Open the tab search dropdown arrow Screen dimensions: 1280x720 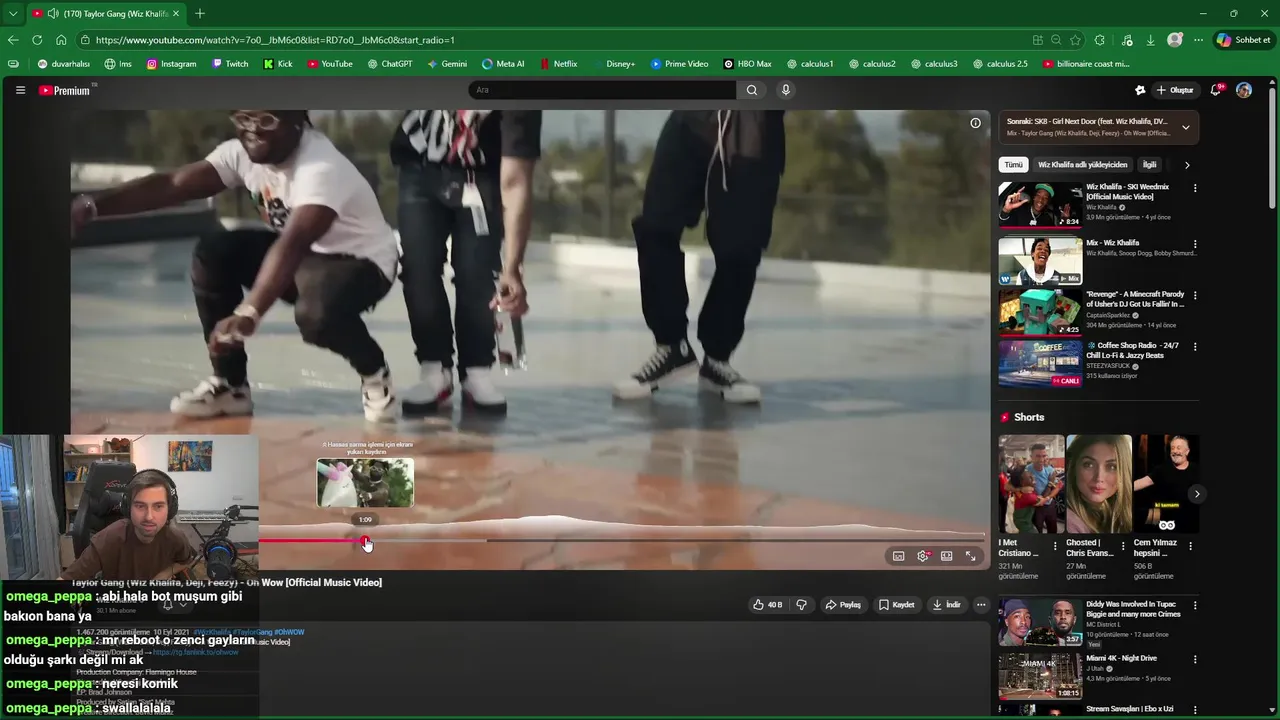(13, 13)
